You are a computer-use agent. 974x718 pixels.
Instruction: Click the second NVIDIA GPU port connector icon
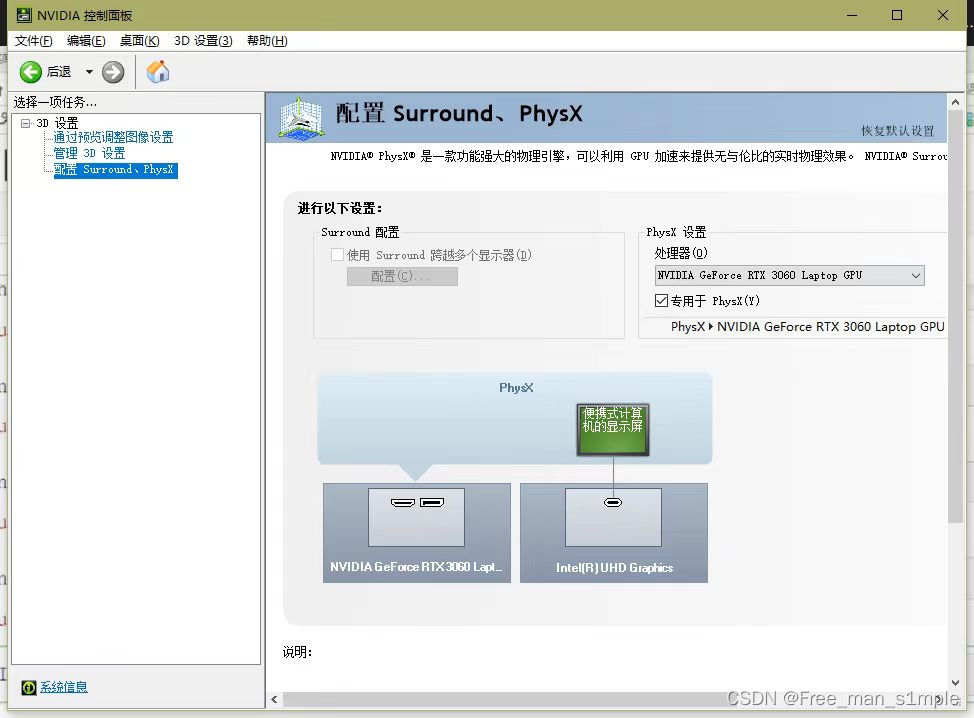[x=432, y=502]
